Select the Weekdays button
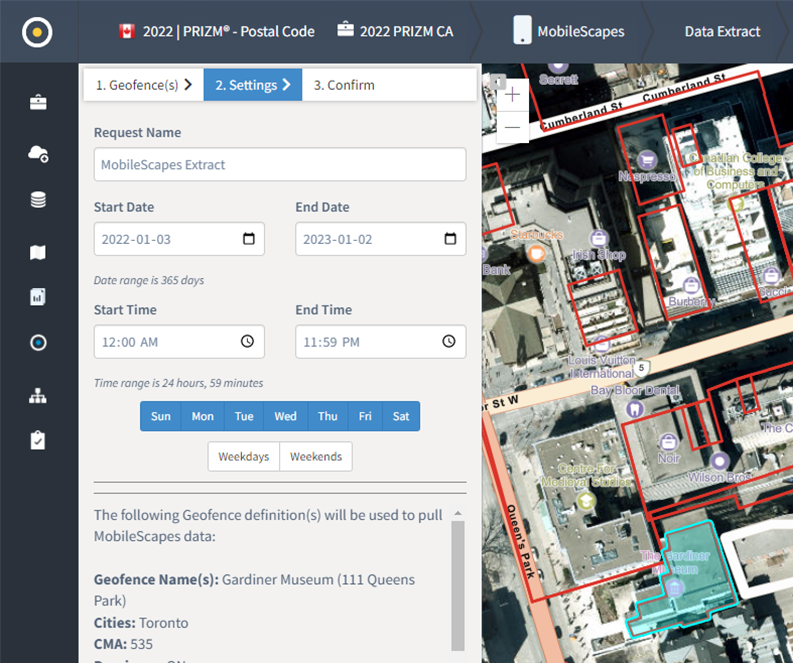The image size is (793, 663). [243, 457]
